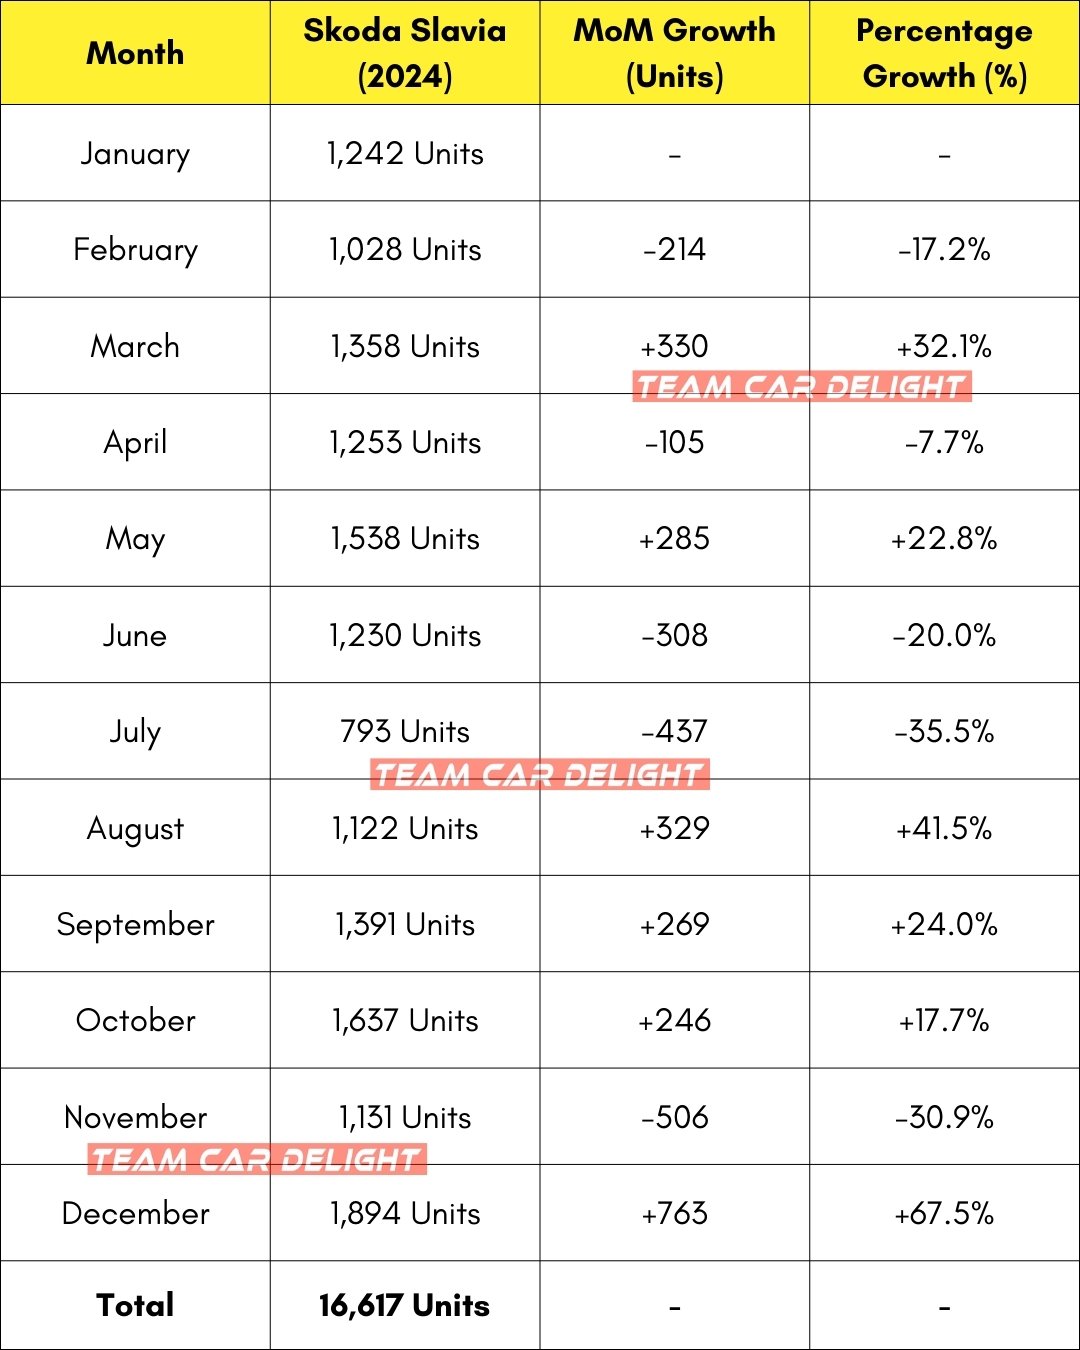Select the Skoda Slavia (2024) header cell
The width and height of the screenshot is (1080, 1350).
click(405, 53)
